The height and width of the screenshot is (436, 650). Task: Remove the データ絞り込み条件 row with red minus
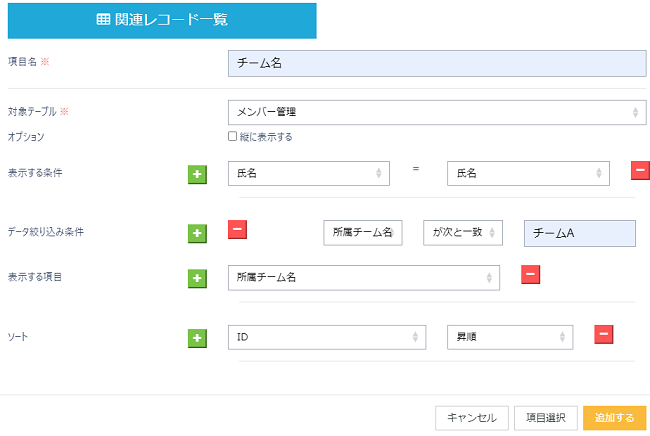(x=238, y=229)
